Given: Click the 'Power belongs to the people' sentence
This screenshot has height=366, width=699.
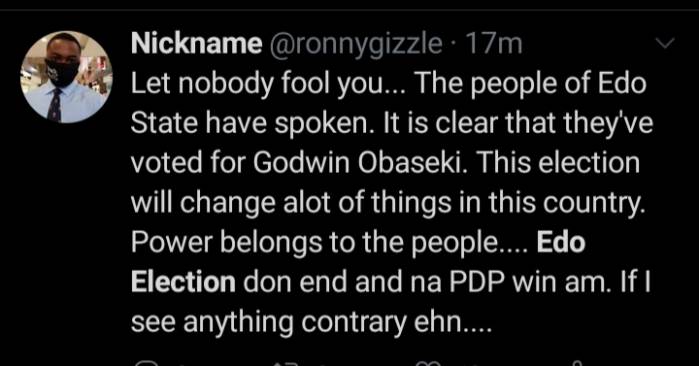Looking at the screenshot, I should tap(329, 243).
